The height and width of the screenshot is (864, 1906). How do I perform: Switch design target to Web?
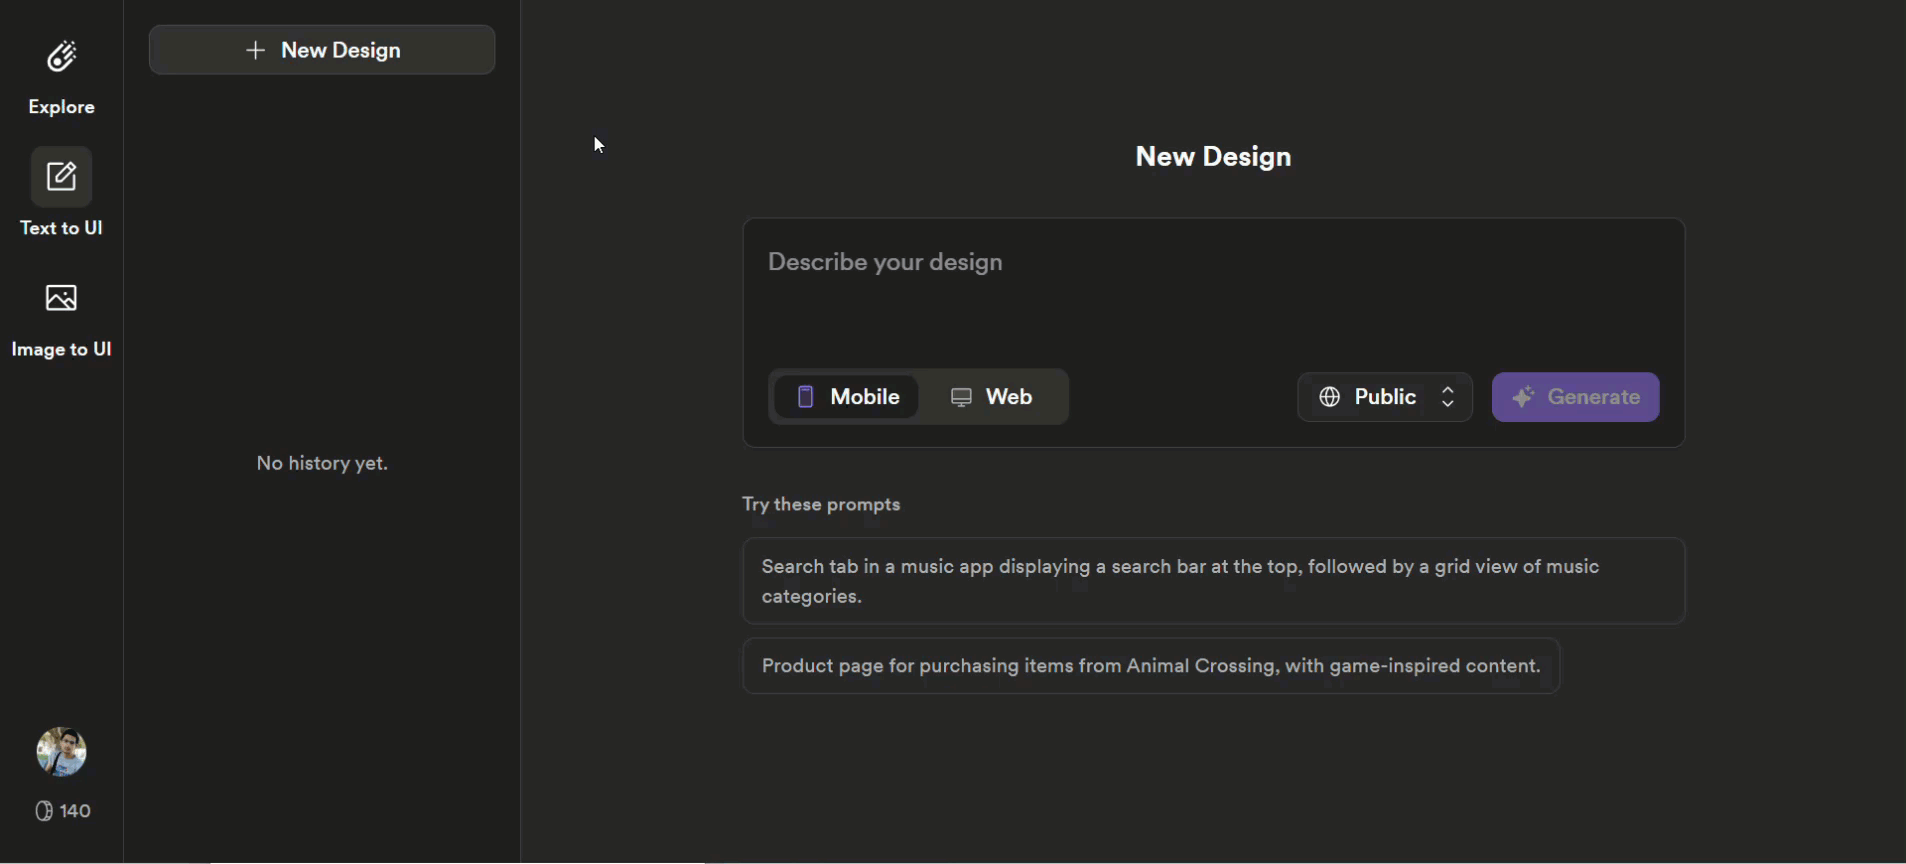tap(991, 397)
